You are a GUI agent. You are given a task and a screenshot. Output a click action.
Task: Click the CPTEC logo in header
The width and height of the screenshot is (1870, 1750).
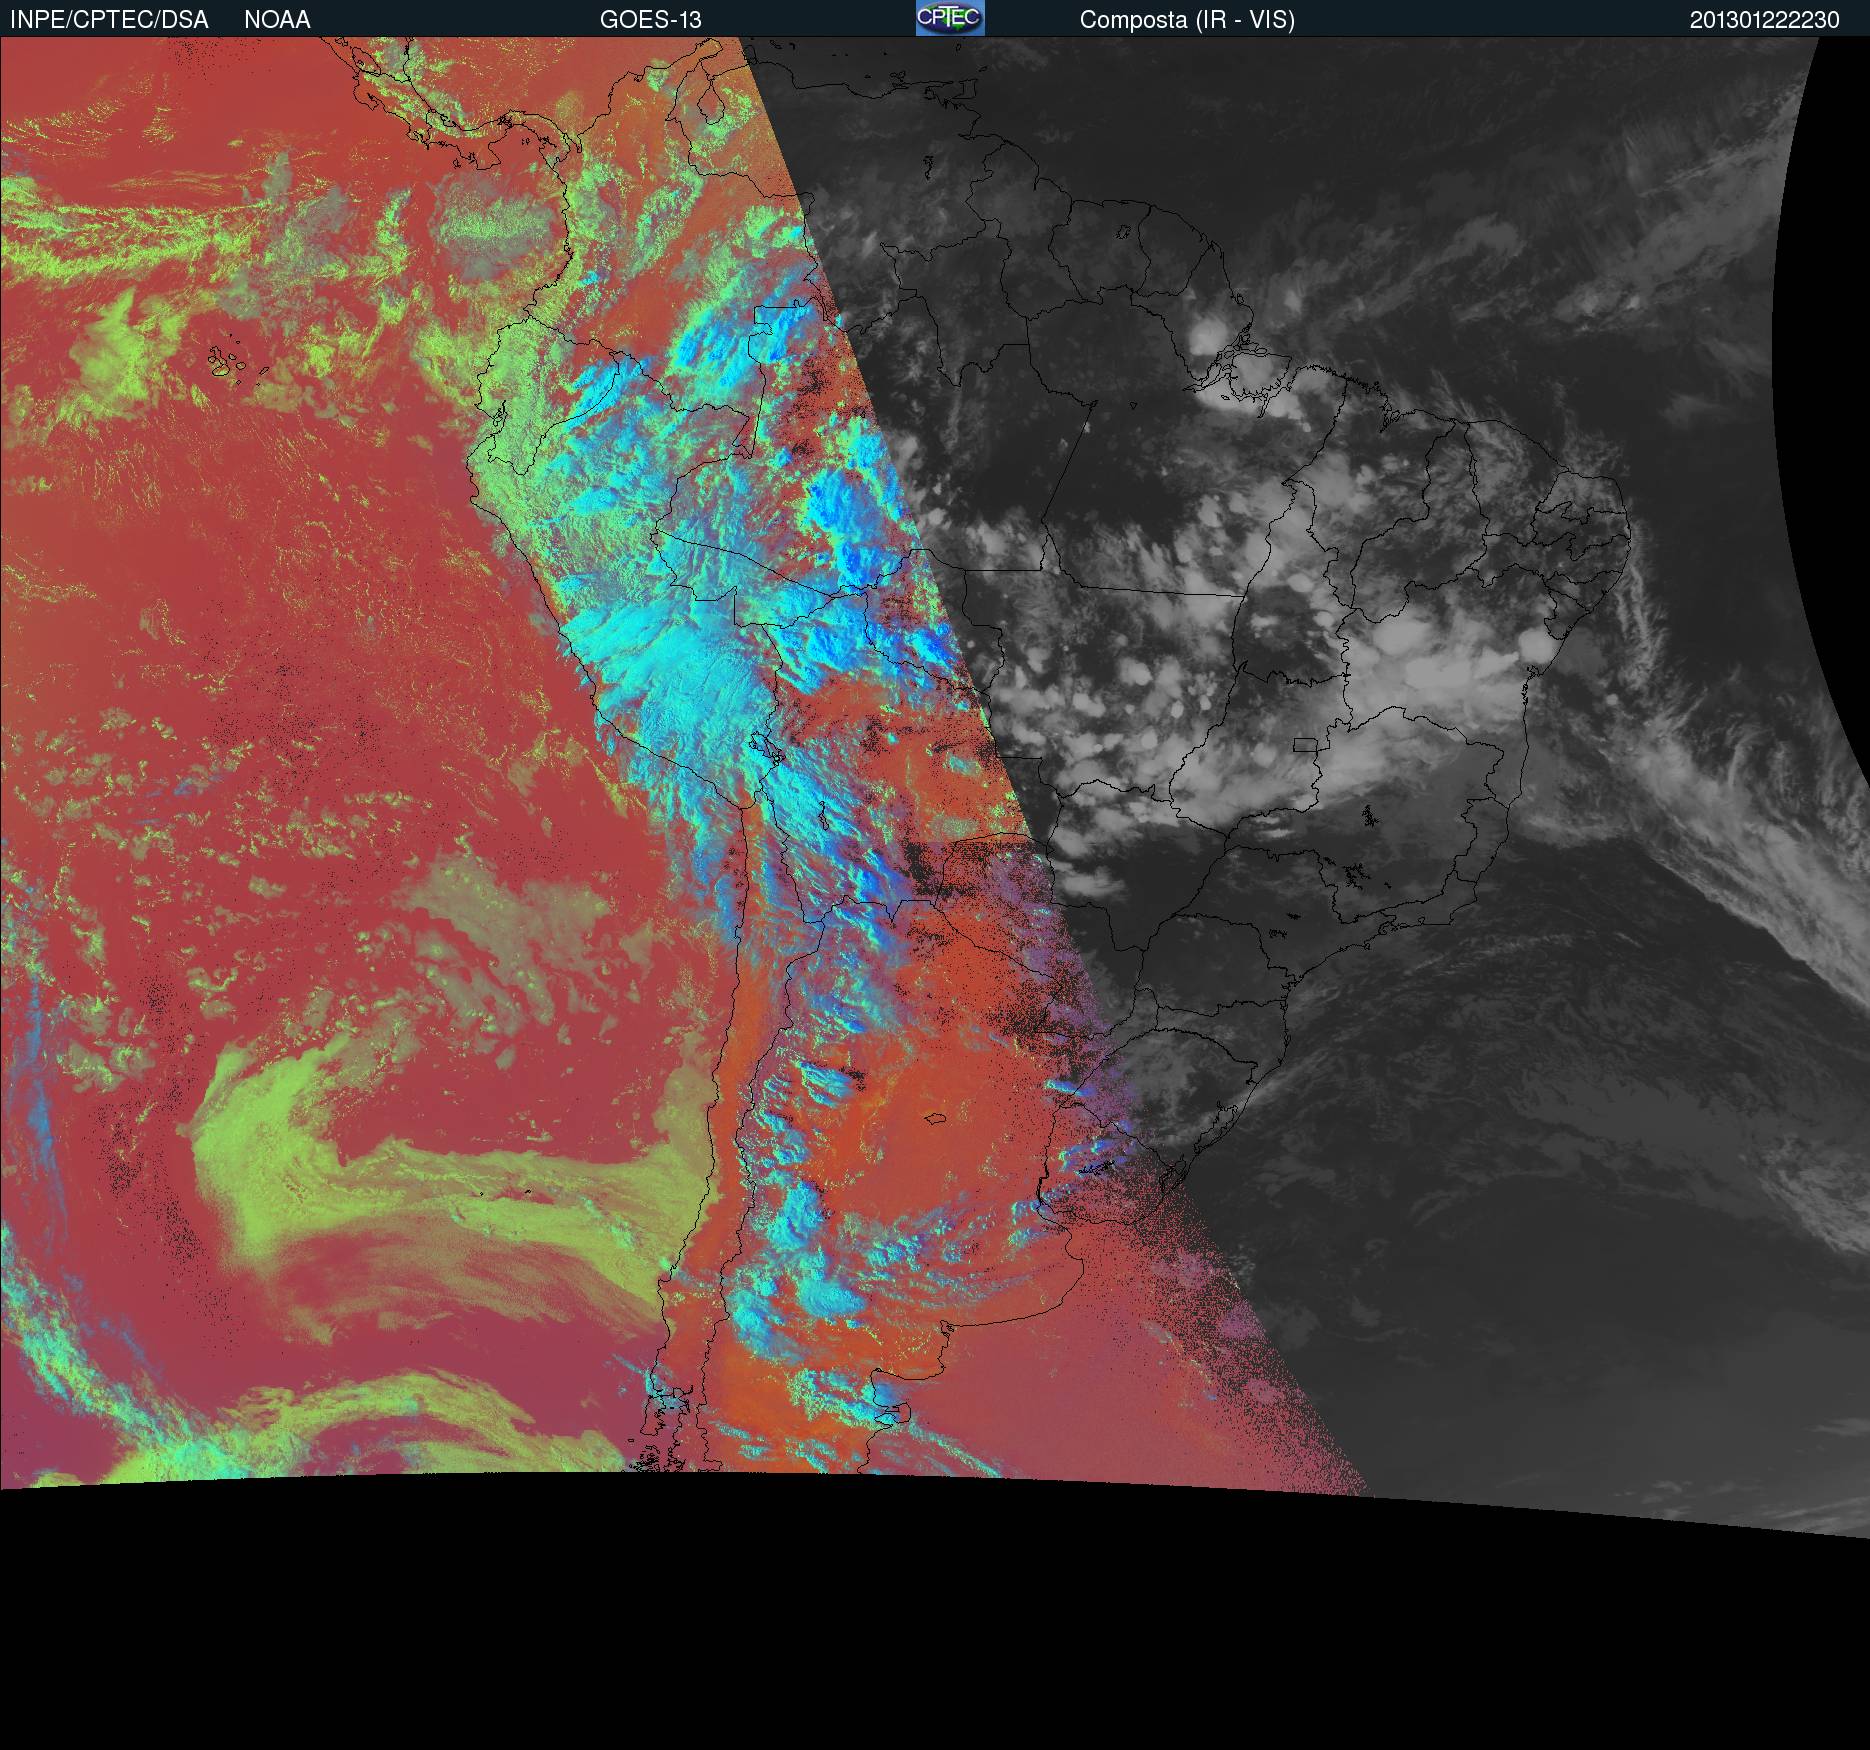point(950,18)
